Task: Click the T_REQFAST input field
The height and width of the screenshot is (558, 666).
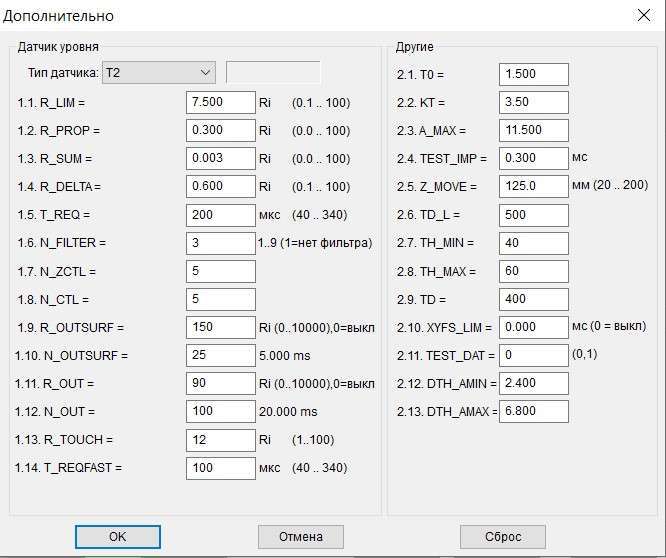Action: pos(220,468)
